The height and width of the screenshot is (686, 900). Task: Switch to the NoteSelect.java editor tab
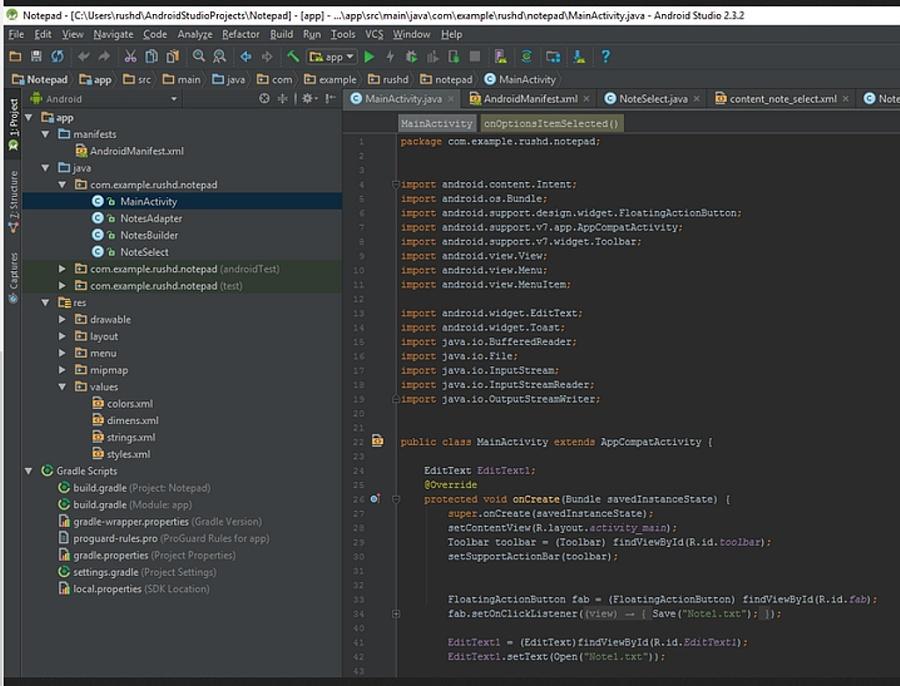click(x=653, y=99)
